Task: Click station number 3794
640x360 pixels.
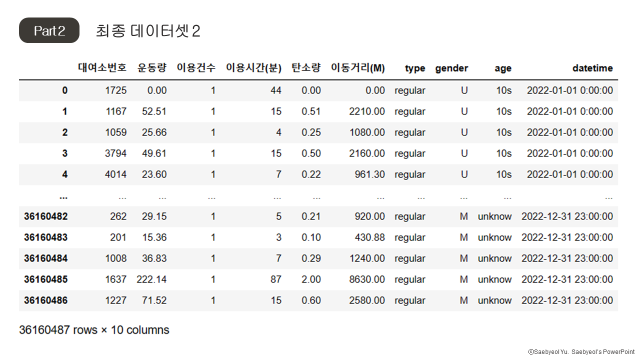Action: (x=116, y=153)
